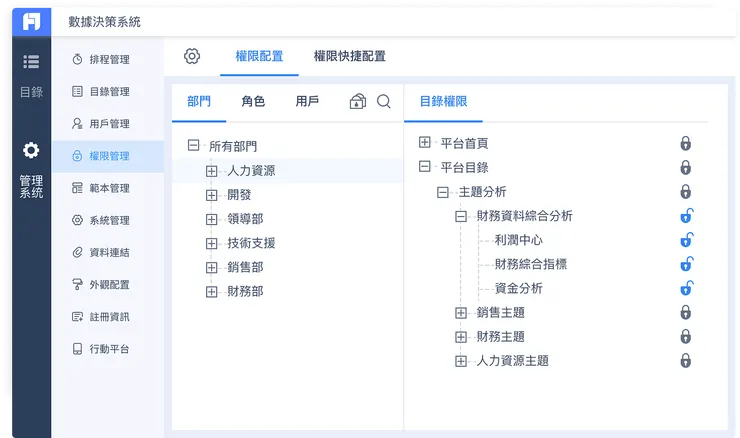Click the permission inheritance box-lock icon
Image resolution: width=740 pixels, height=438 pixels.
(x=358, y=101)
